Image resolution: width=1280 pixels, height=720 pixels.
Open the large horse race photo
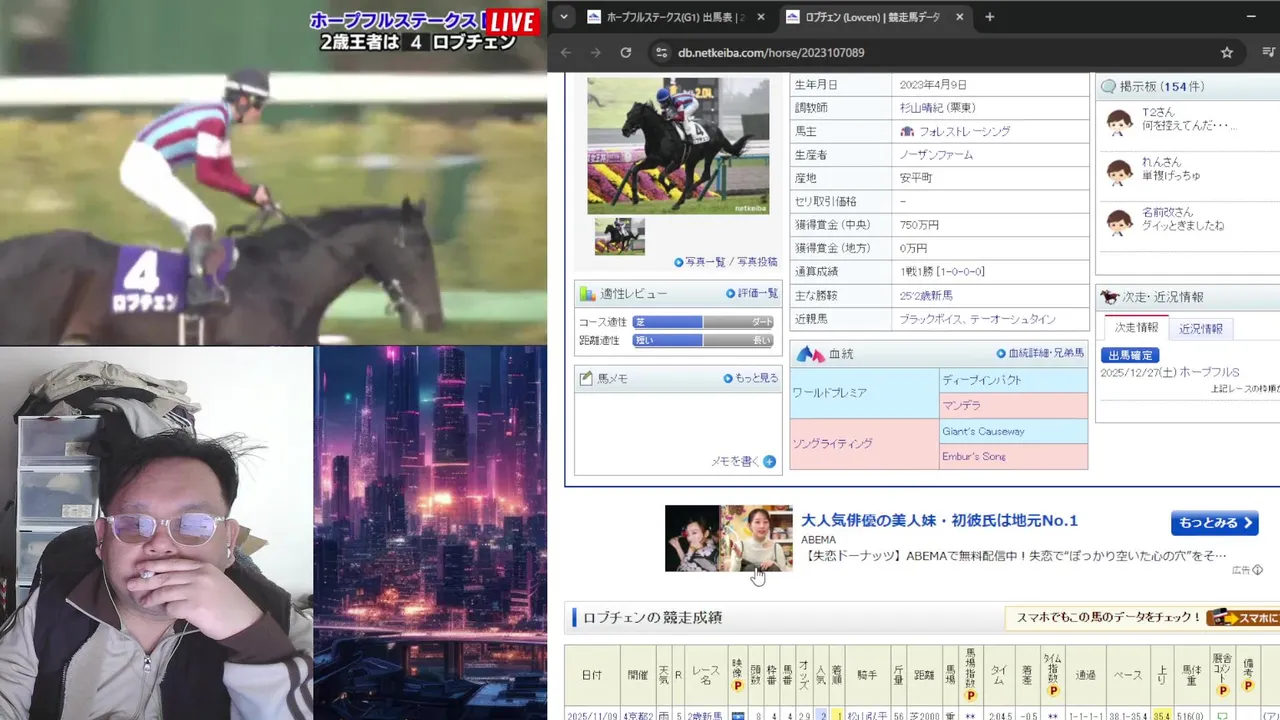tap(678, 146)
